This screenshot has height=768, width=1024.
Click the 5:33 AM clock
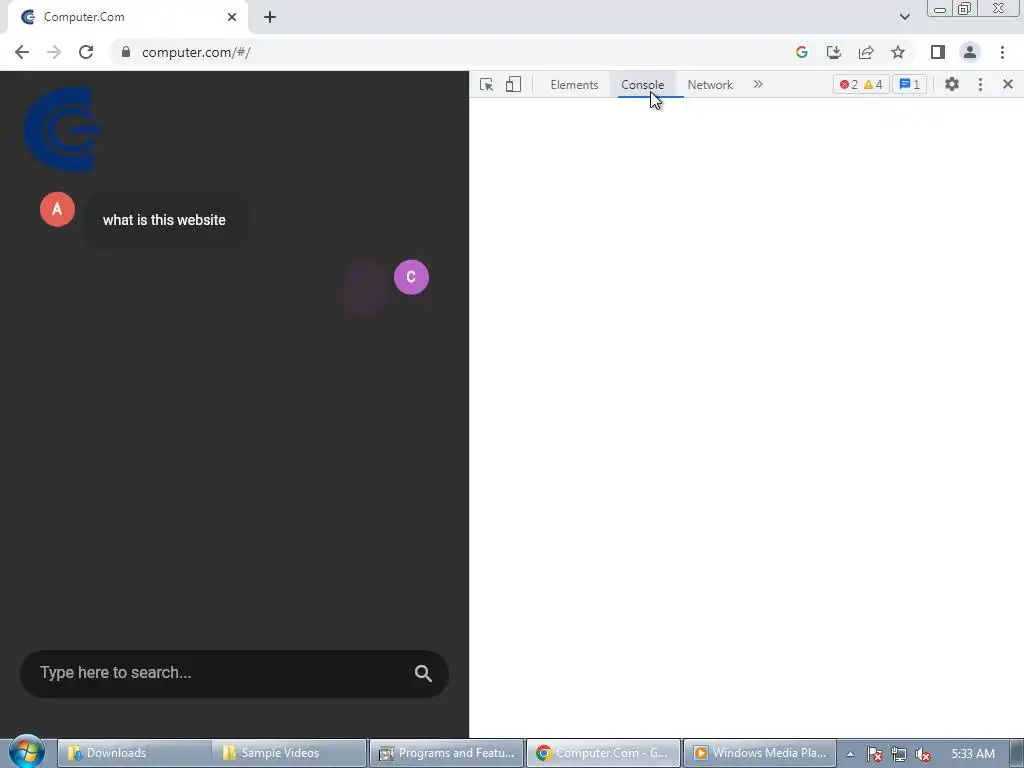point(973,754)
